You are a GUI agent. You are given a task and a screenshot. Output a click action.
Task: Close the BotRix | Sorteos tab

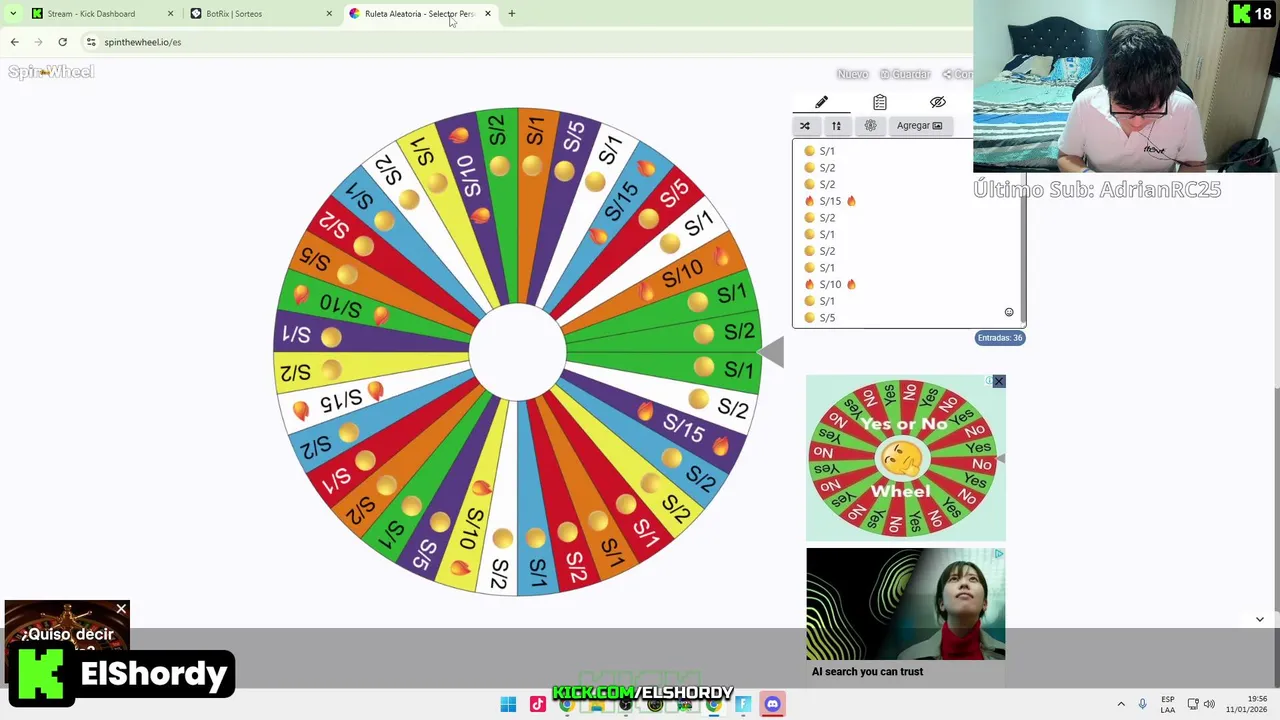329,14
